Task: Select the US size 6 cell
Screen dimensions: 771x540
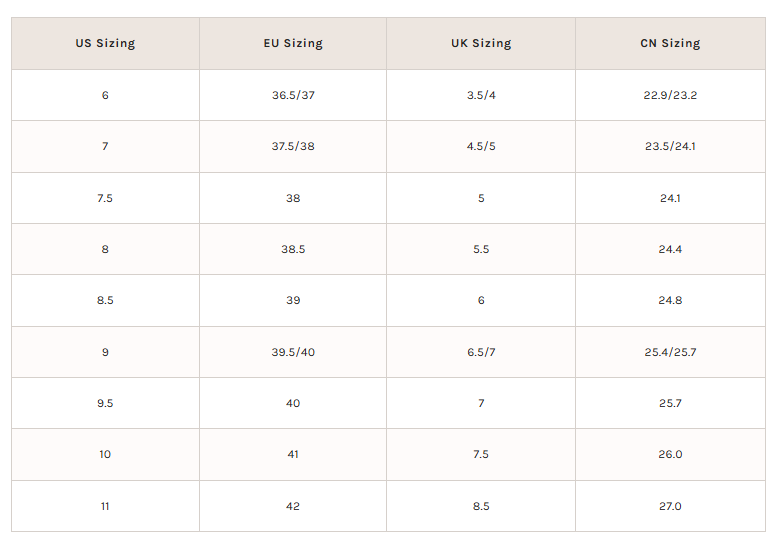Action: point(105,95)
